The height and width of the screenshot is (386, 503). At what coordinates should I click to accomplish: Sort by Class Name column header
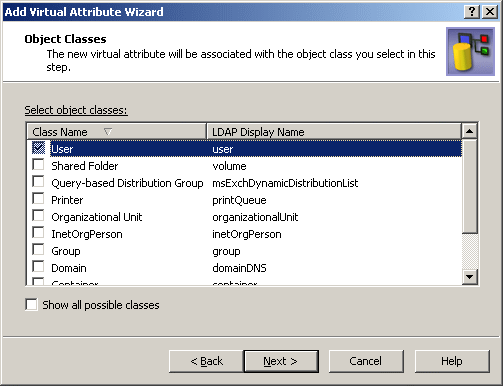(116, 132)
